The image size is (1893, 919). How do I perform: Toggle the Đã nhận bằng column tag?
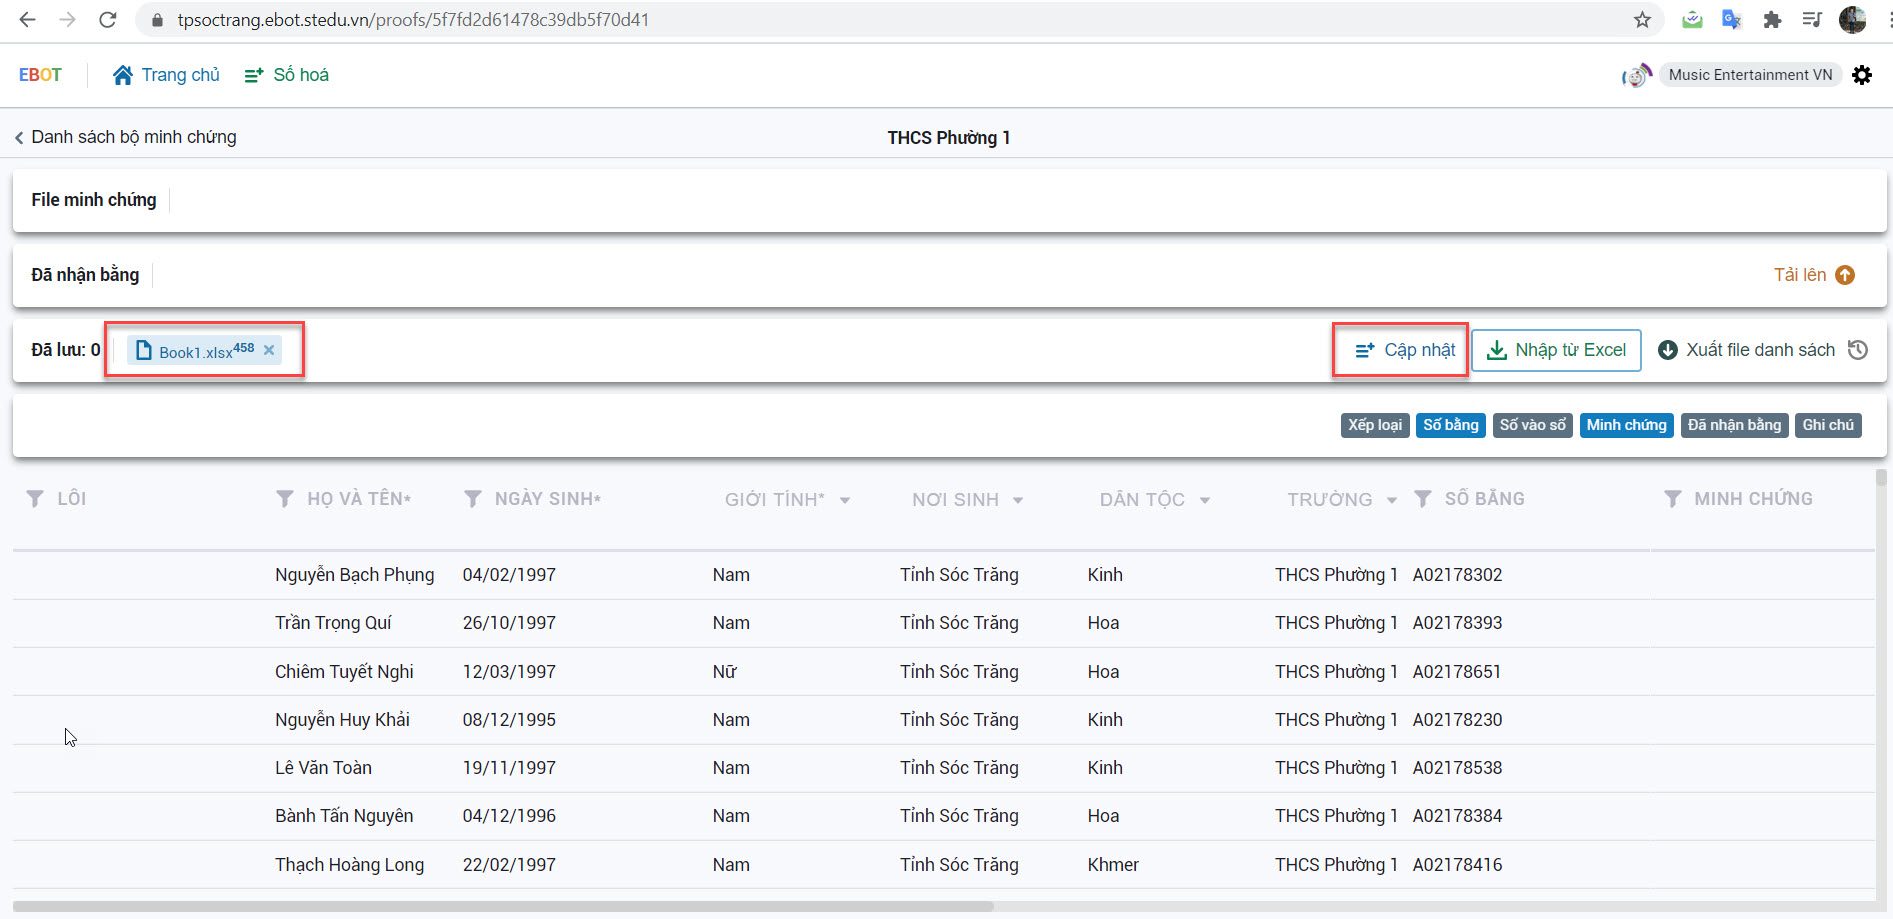coord(1734,425)
